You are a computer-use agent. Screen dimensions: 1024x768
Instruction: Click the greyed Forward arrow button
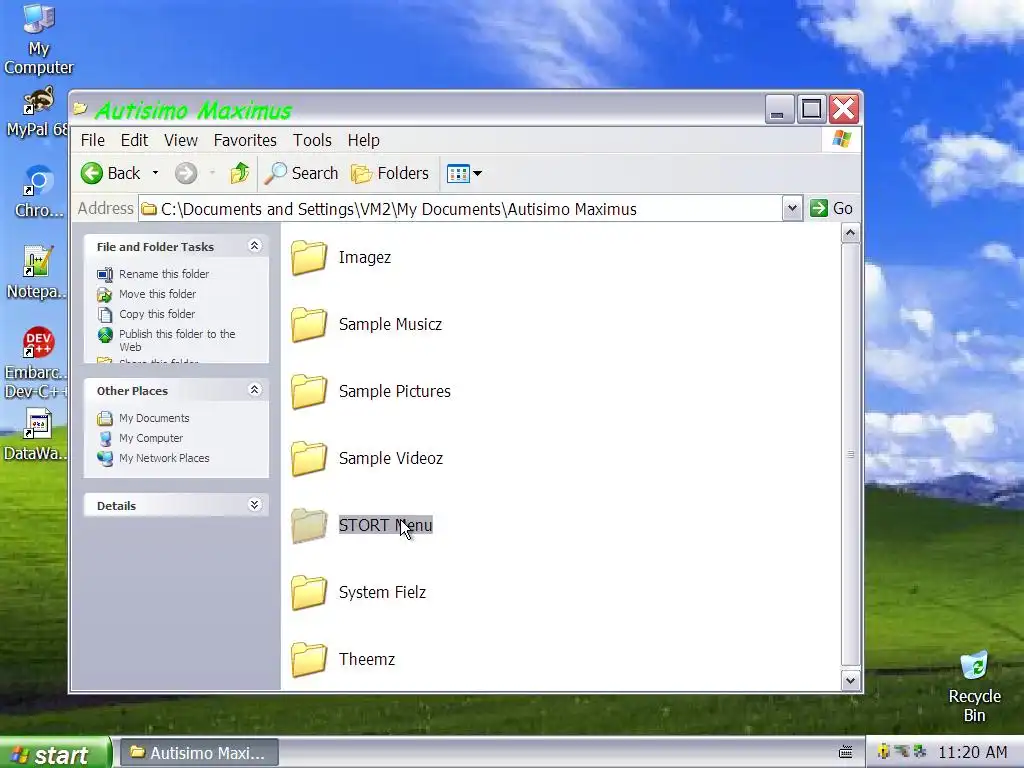pyautogui.click(x=186, y=173)
